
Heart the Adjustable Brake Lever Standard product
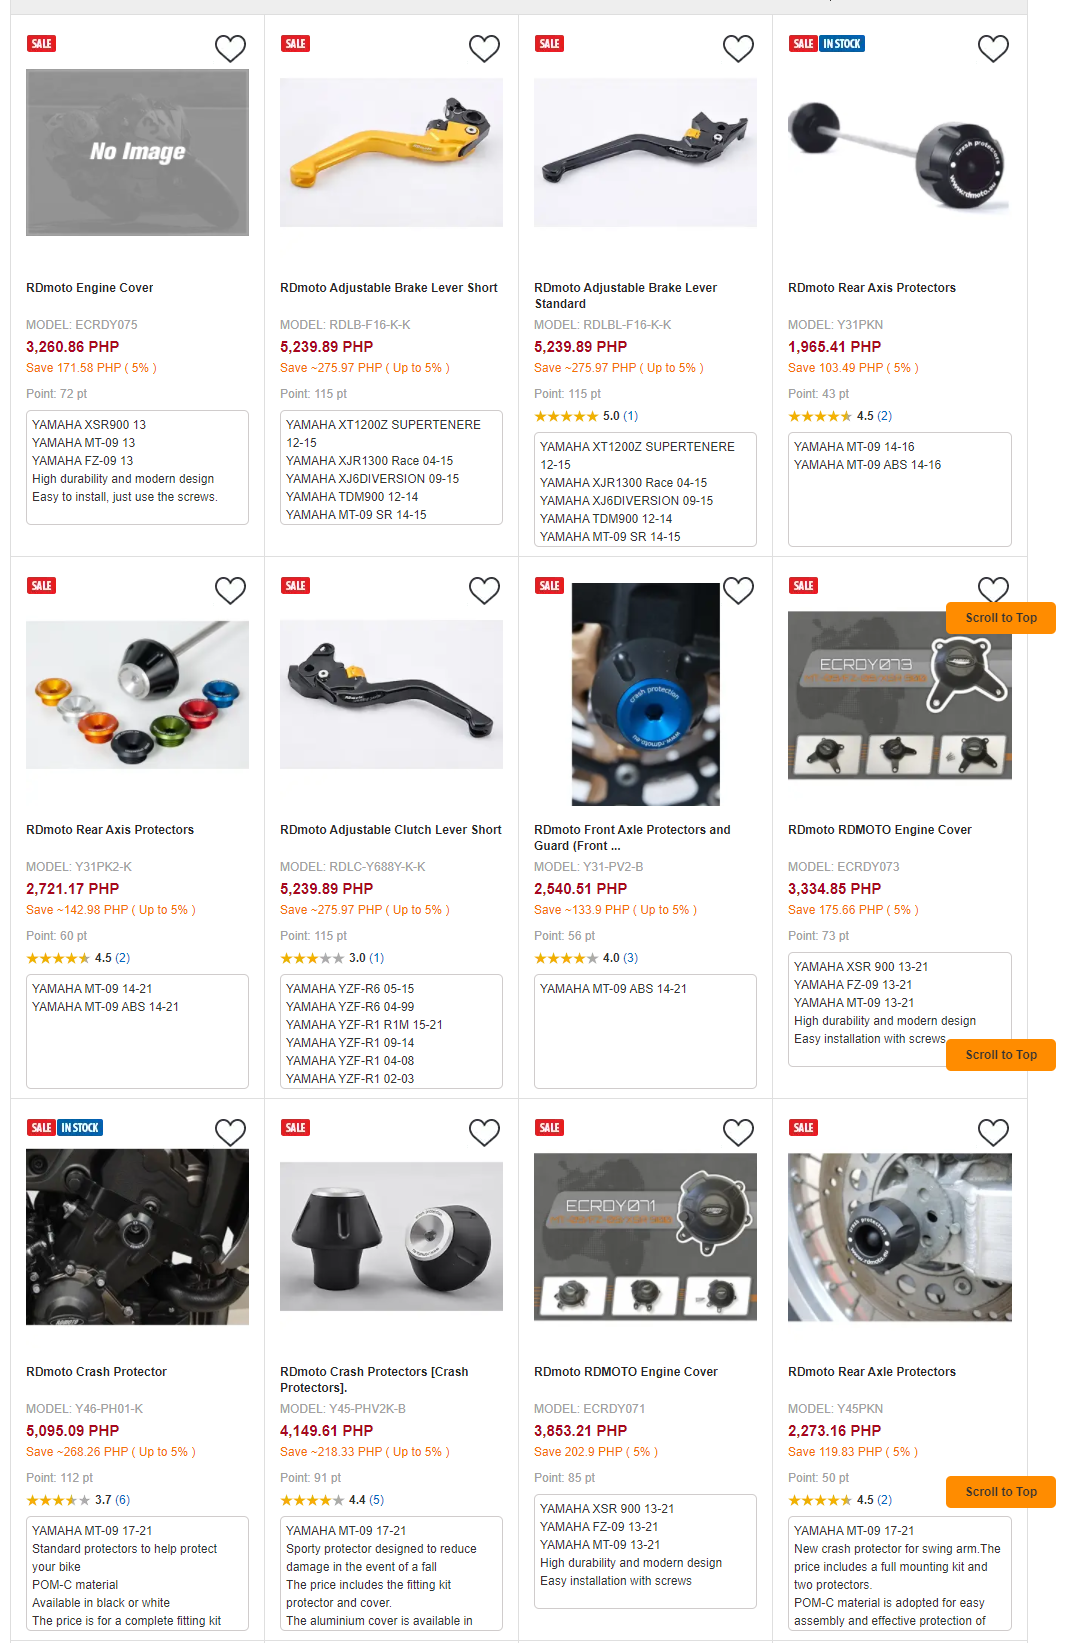[x=738, y=48]
